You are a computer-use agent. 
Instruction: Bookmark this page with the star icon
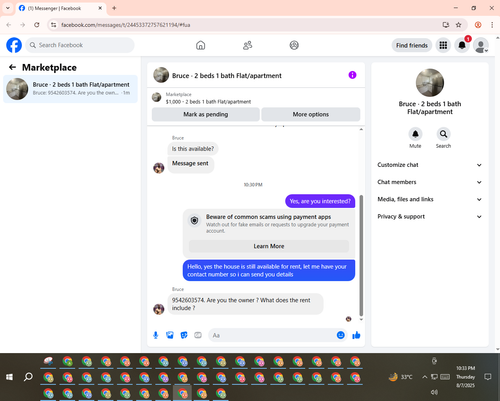pyautogui.click(x=459, y=25)
